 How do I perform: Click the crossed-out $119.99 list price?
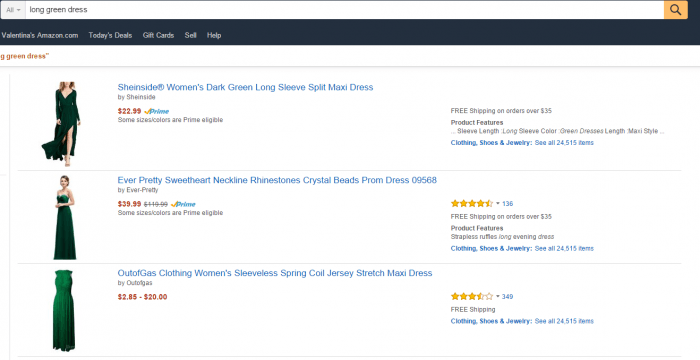[x=156, y=205]
